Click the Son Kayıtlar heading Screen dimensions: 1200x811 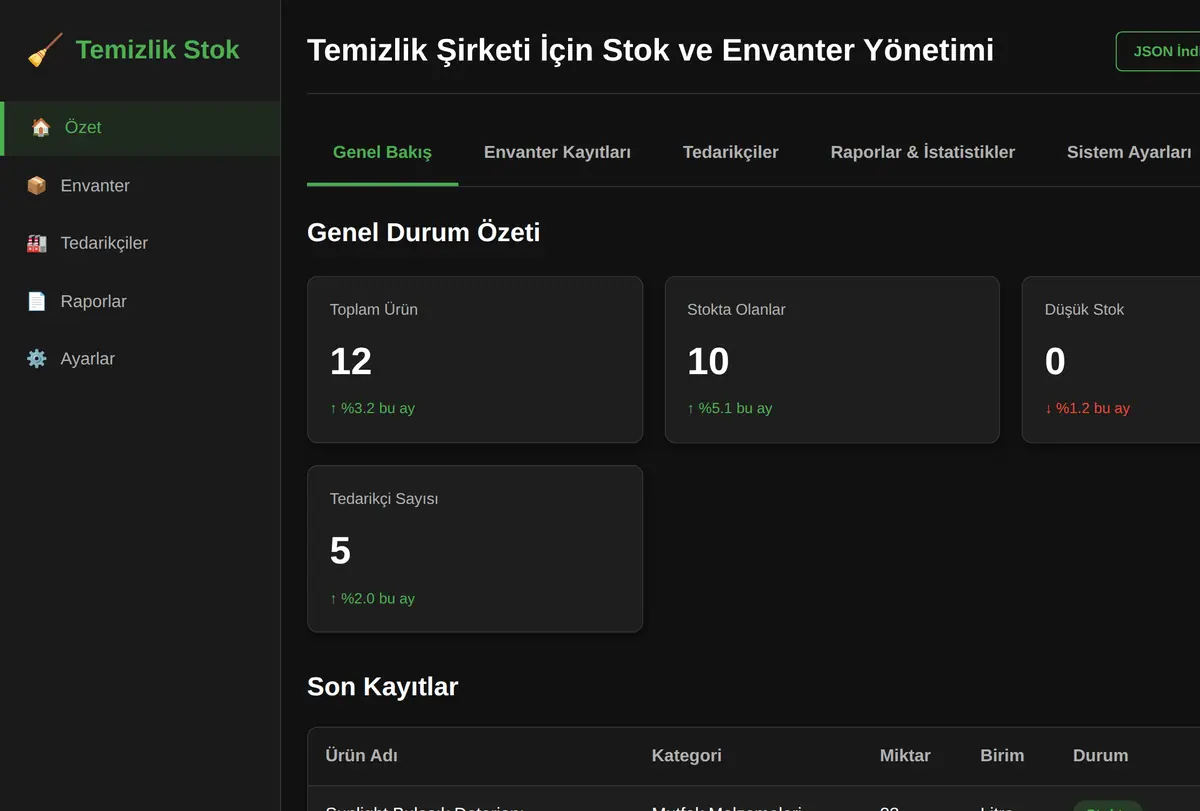click(382, 686)
